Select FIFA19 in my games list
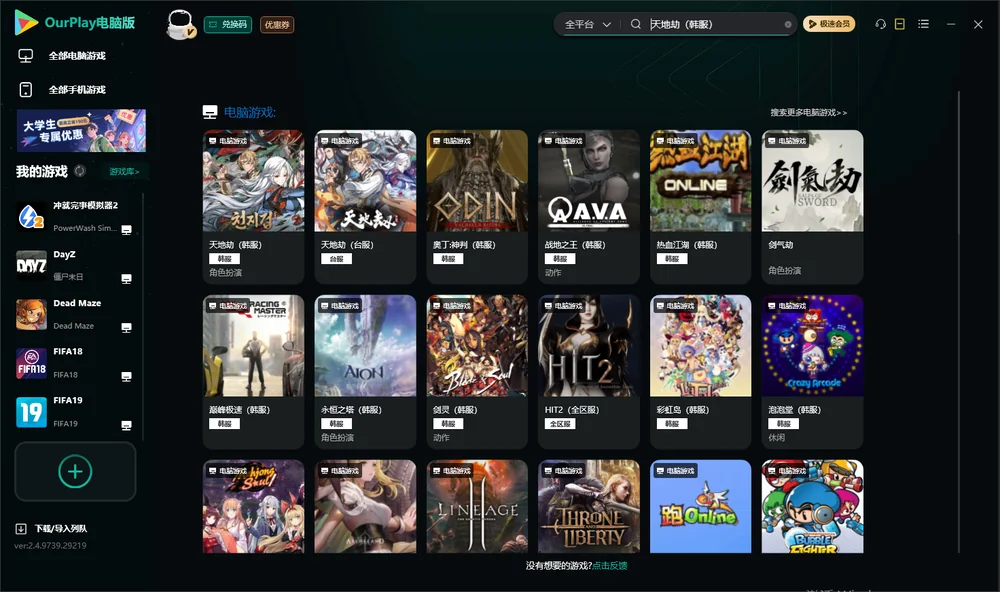 75,412
